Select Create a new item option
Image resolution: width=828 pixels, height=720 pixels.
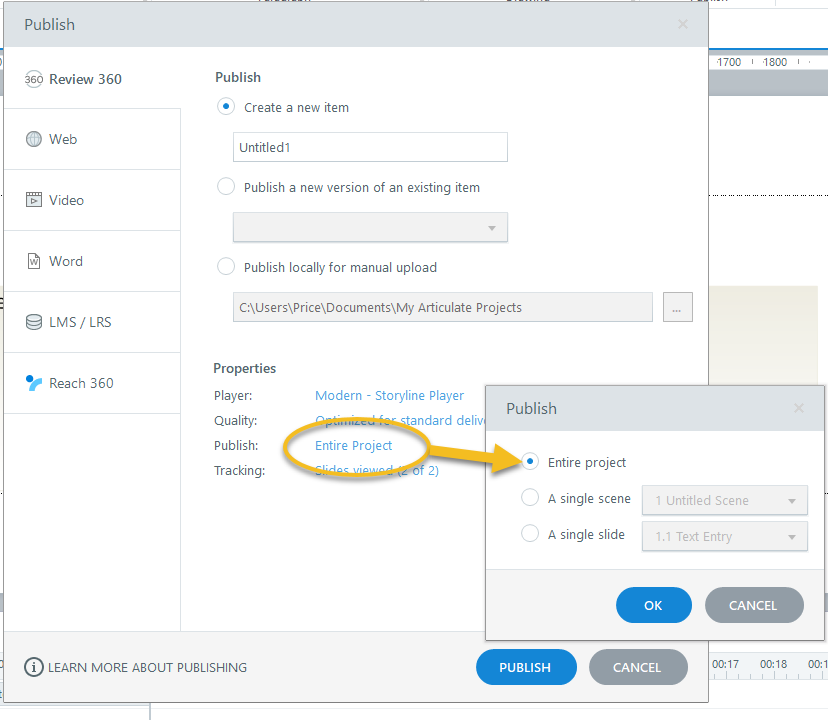[226, 107]
